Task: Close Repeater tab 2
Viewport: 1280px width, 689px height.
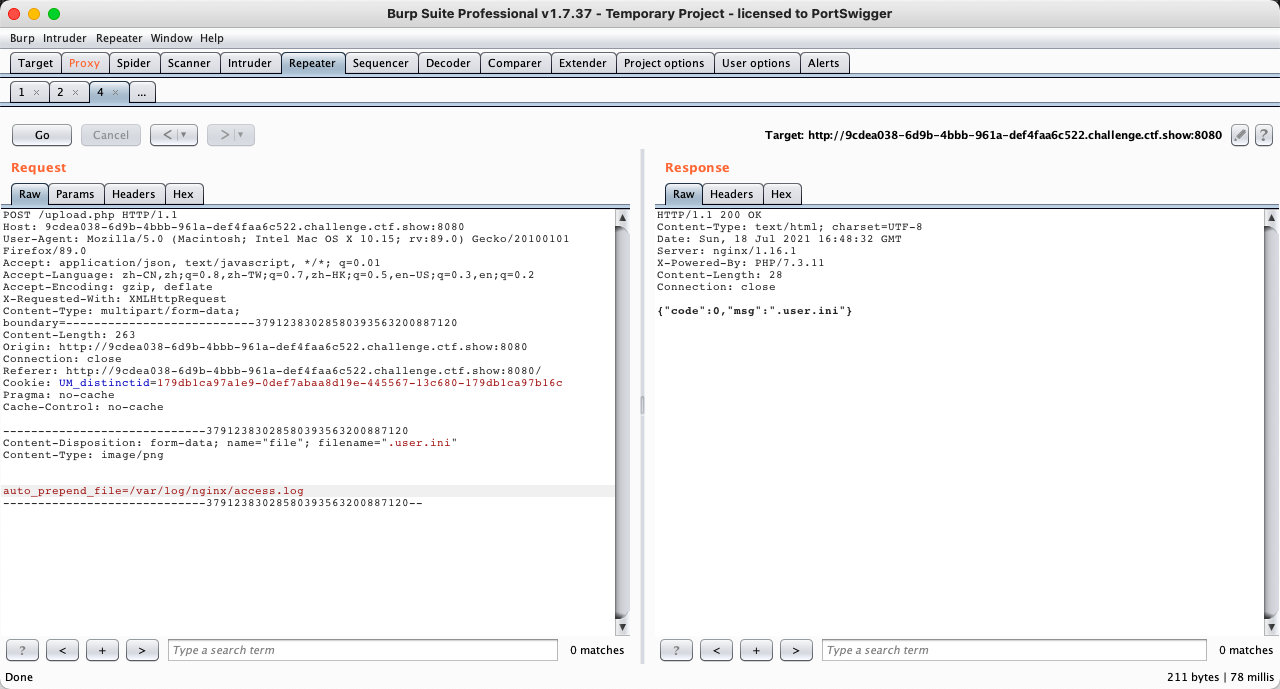Action: click(x=75, y=92)
